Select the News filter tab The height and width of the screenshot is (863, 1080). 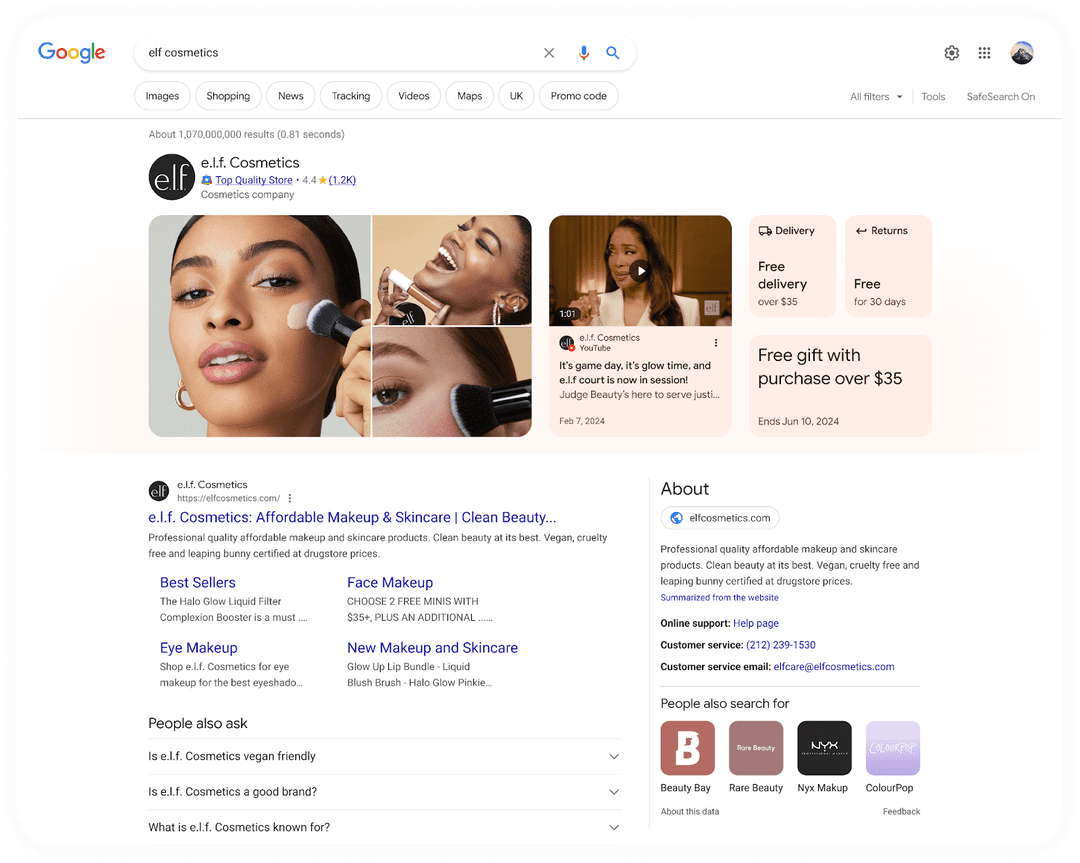pos(291,96)
